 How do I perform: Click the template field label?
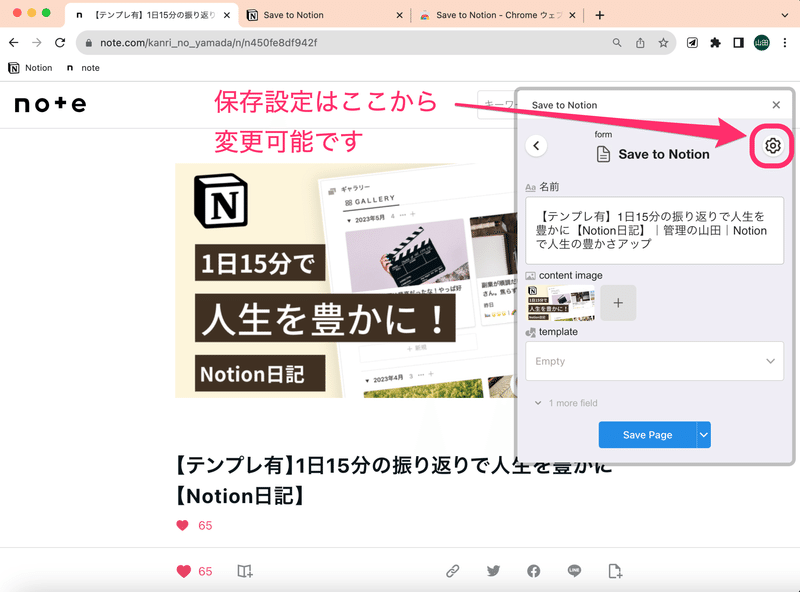point(558,332)
